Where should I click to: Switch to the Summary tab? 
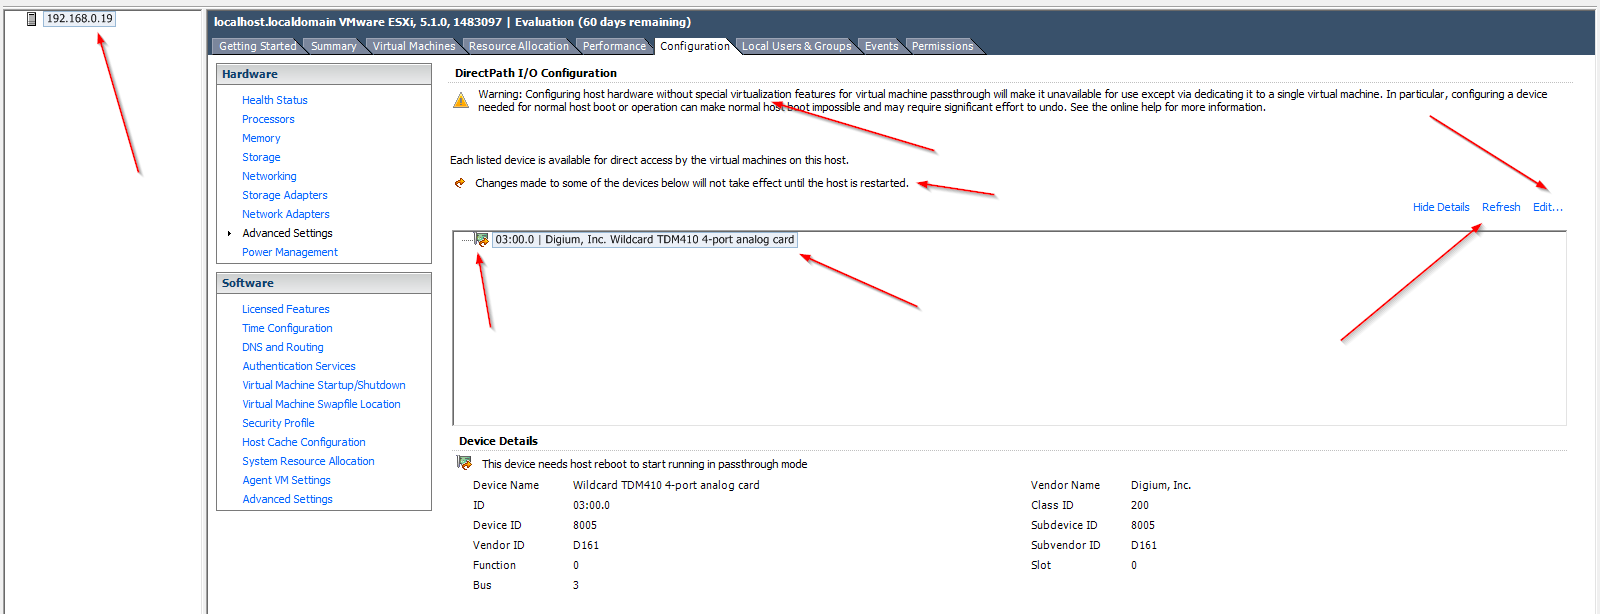333,46
